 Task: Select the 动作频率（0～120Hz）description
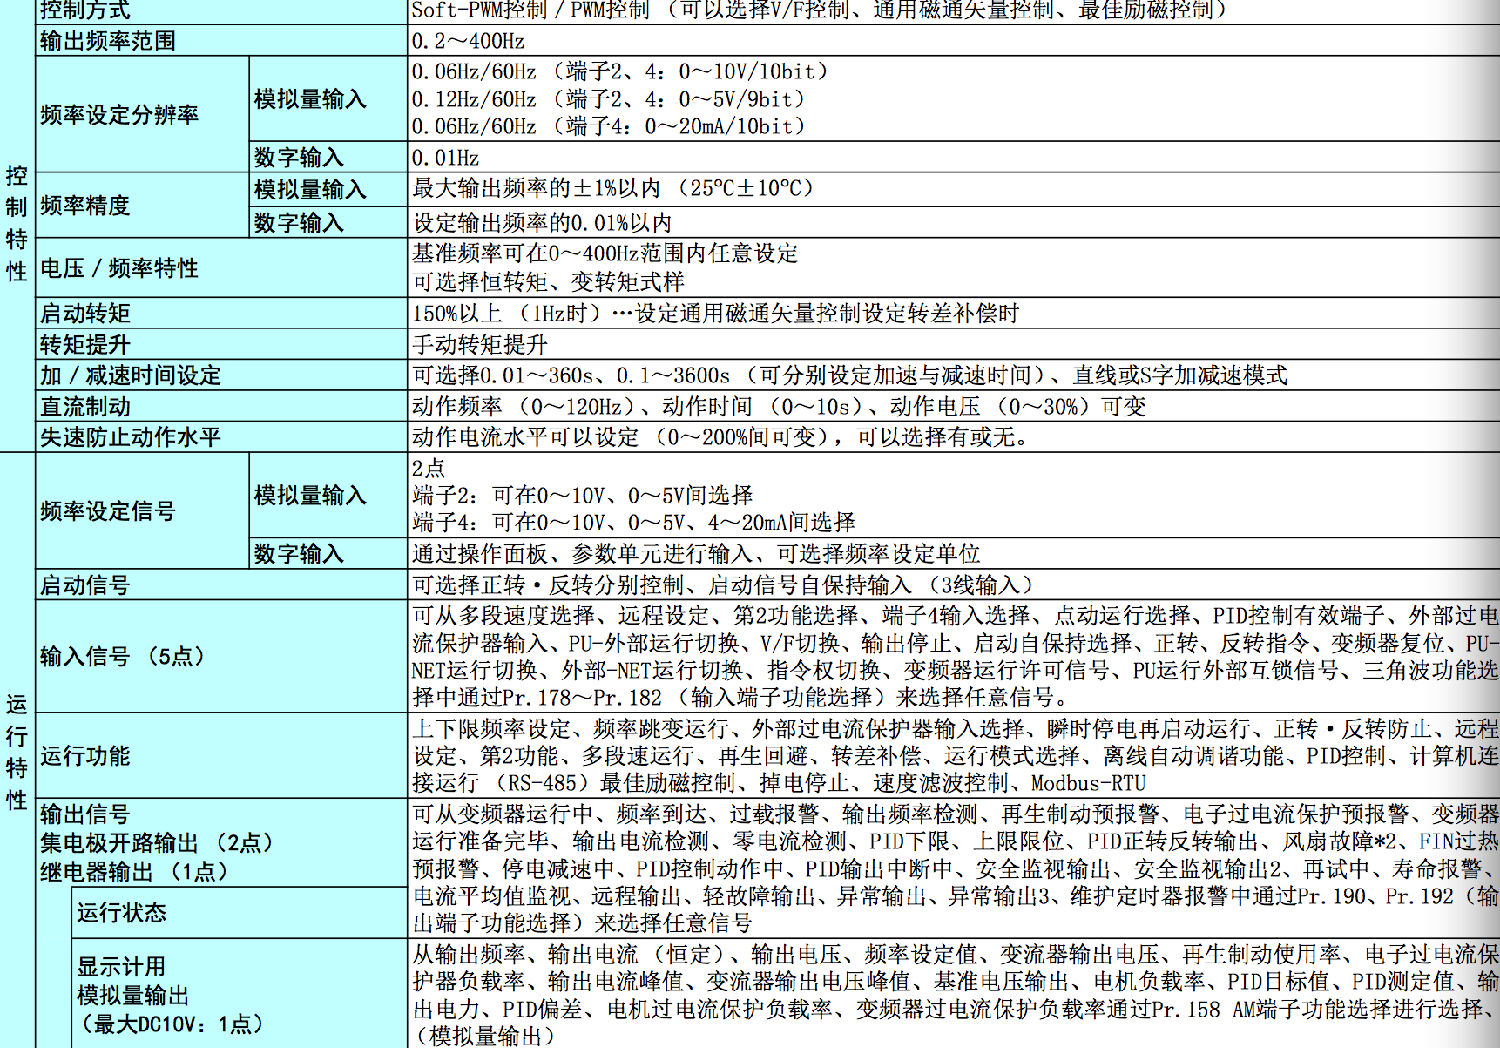tap(779, 406)
